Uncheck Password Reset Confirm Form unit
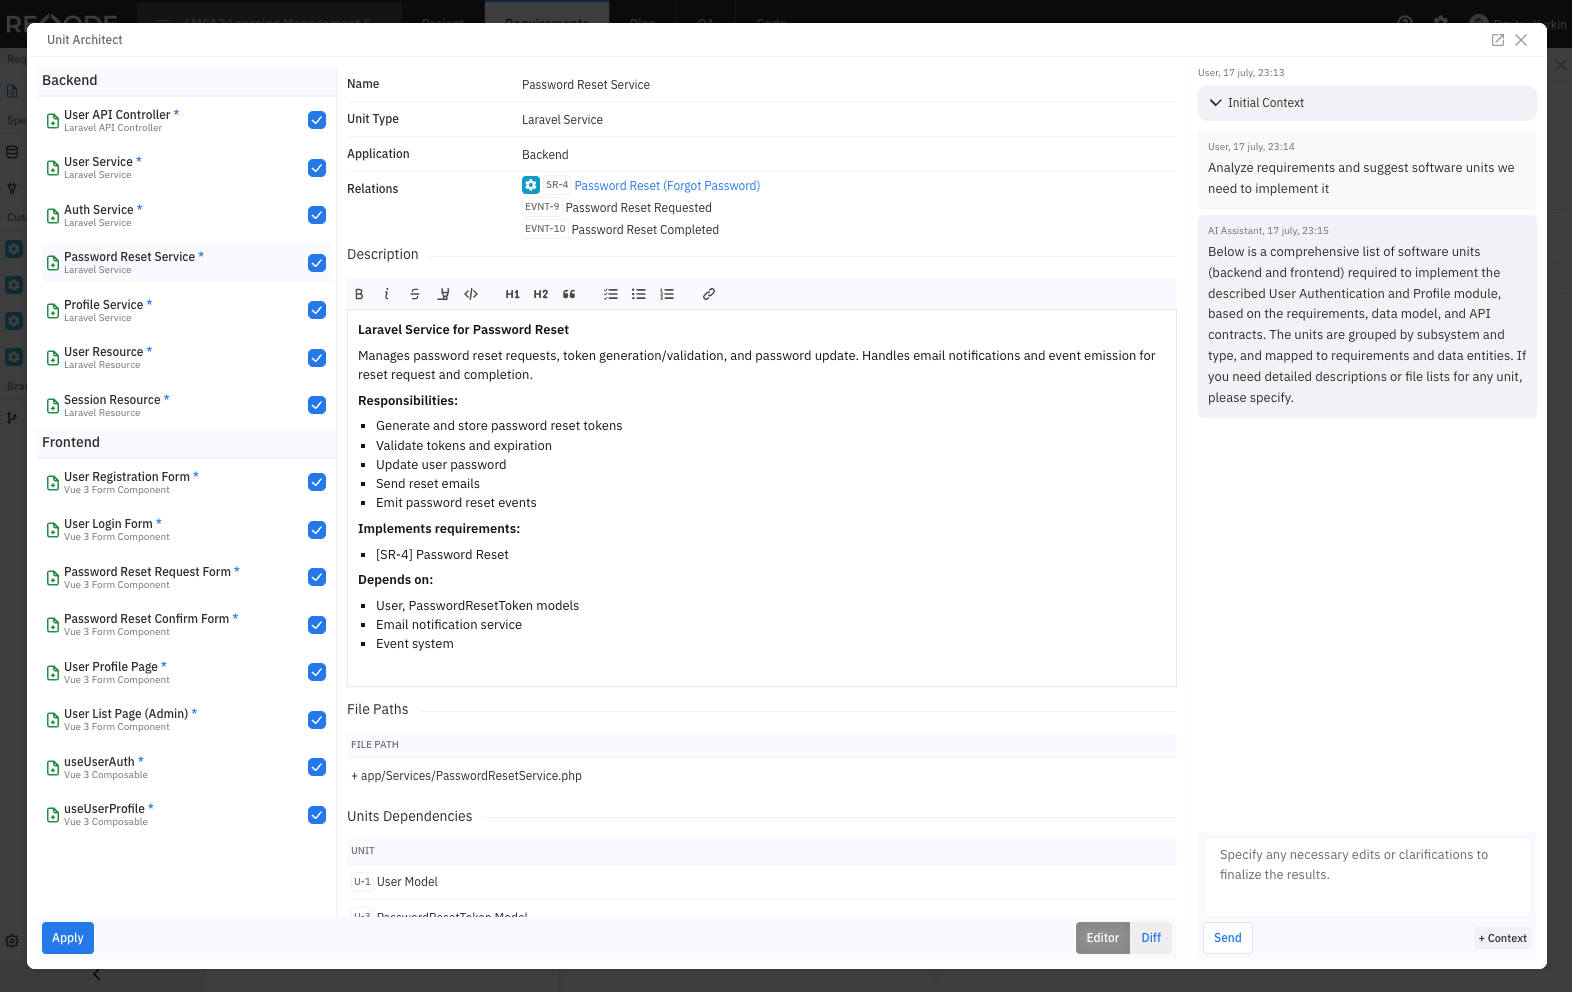1572x992 pixels. click(317, 625)
